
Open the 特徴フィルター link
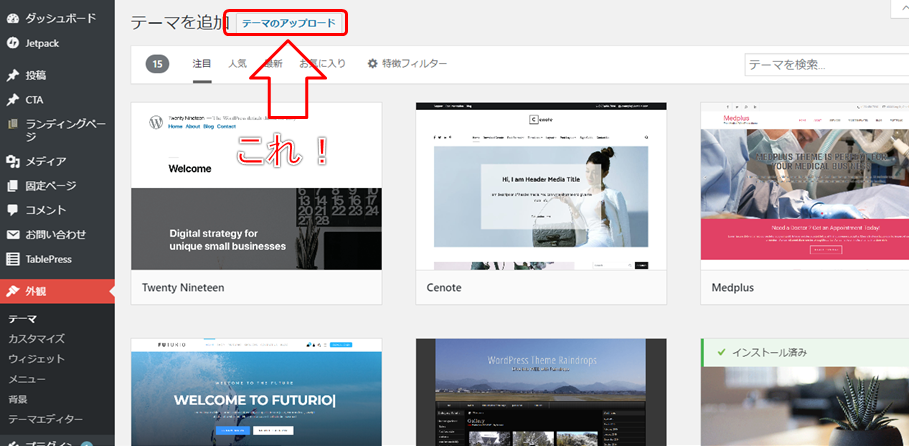coord(407,64)
